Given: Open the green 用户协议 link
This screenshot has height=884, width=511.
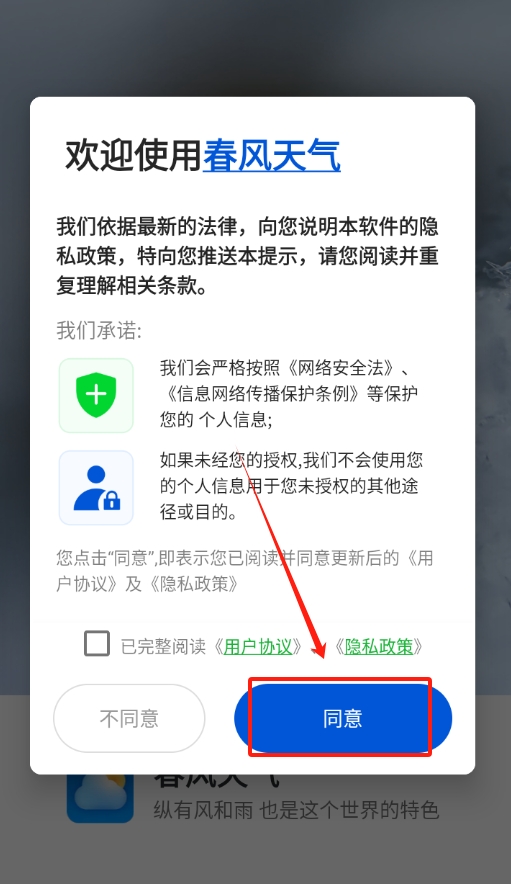Looking at the screenshot, I should tap(258, 646).
